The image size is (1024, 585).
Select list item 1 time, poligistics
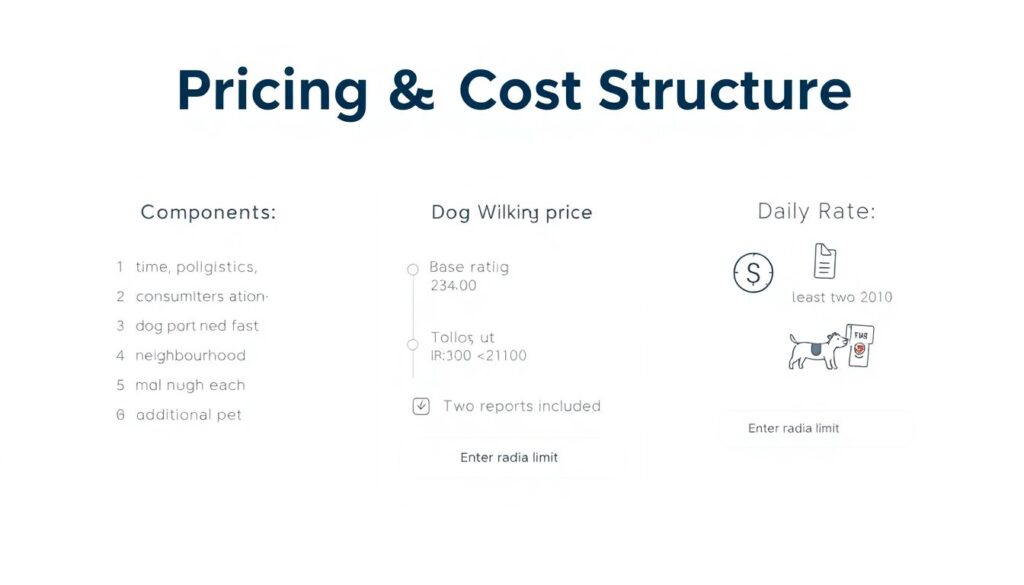tap(196, 267)
